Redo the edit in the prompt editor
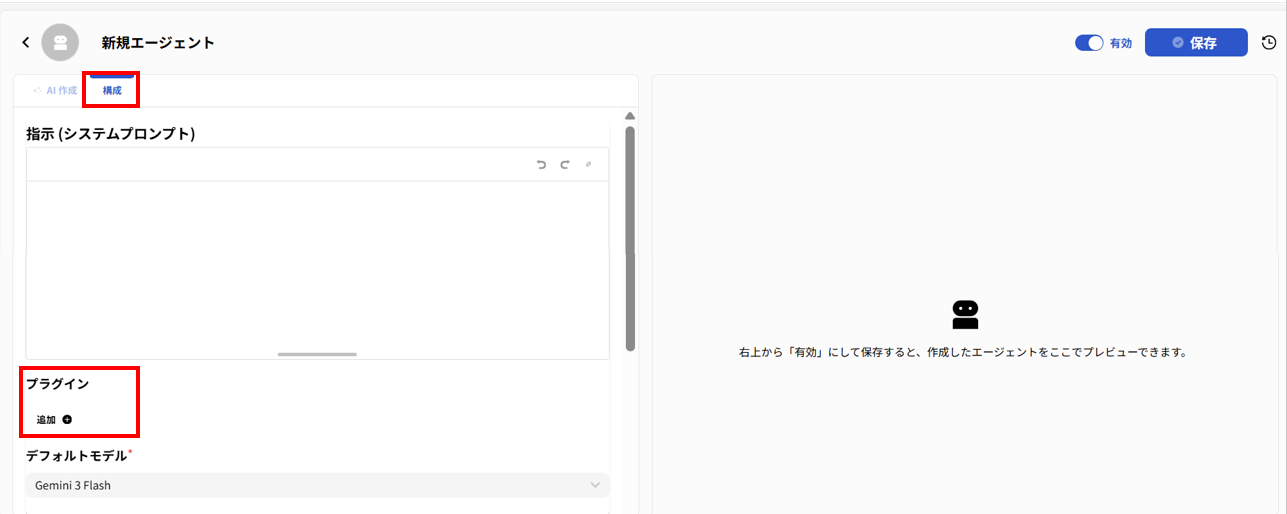 pyautogui.click(x=565, y=165)
